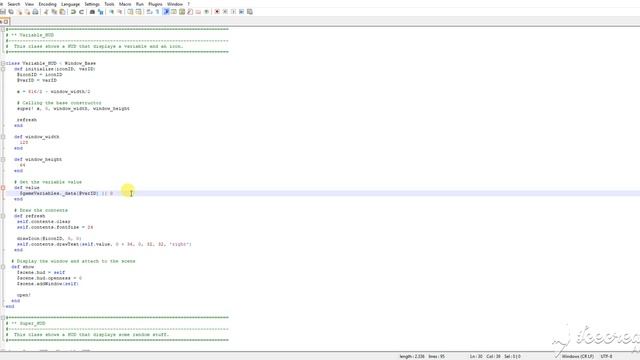
Task: Open the Settings menu
Action: (x=92, y=4)
